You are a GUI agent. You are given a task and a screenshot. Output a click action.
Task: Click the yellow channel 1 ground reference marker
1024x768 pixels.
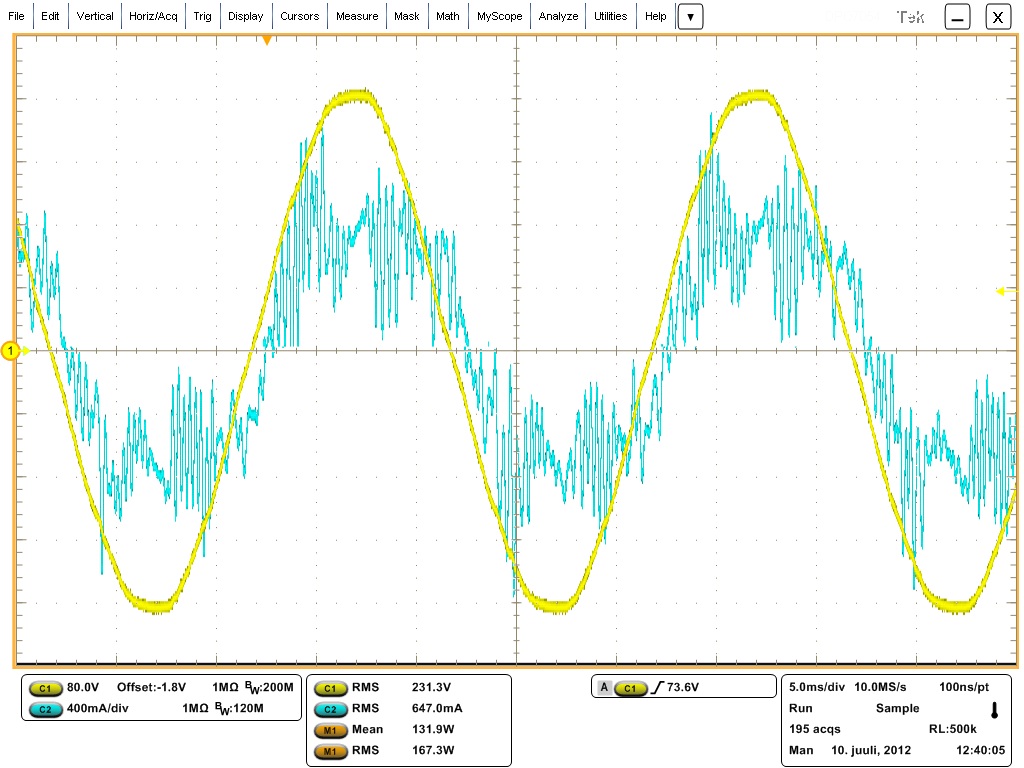pyautogui.click(x=11, y=351)
